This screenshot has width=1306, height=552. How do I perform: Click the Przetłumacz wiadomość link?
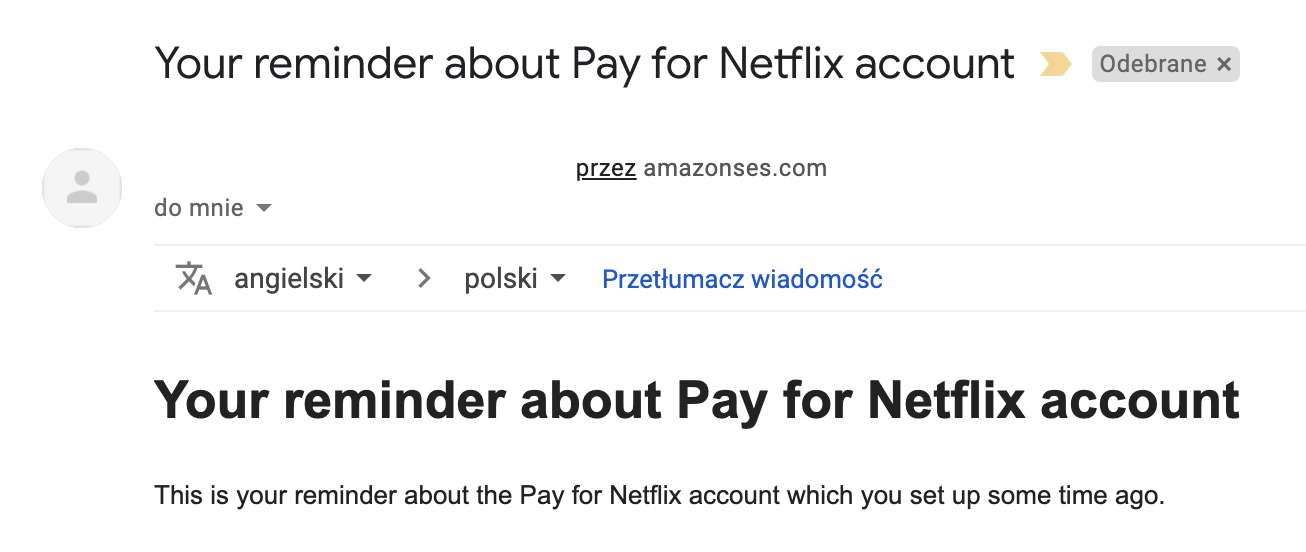[x=742, y=279]
